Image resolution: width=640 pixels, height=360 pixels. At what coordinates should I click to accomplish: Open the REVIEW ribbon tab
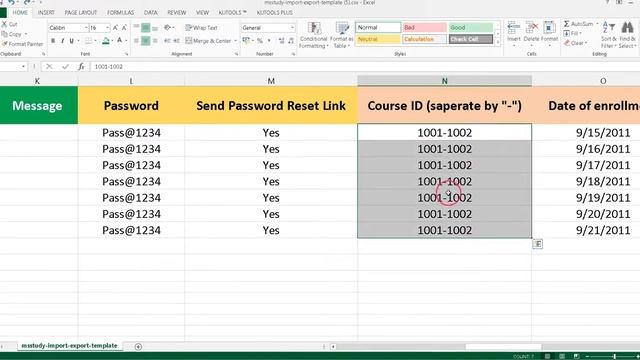[176, 13]
